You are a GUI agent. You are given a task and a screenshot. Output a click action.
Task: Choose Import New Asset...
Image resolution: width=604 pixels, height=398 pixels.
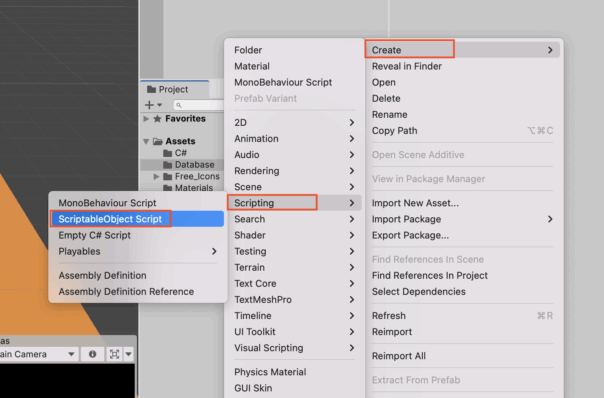click(462, 203)
